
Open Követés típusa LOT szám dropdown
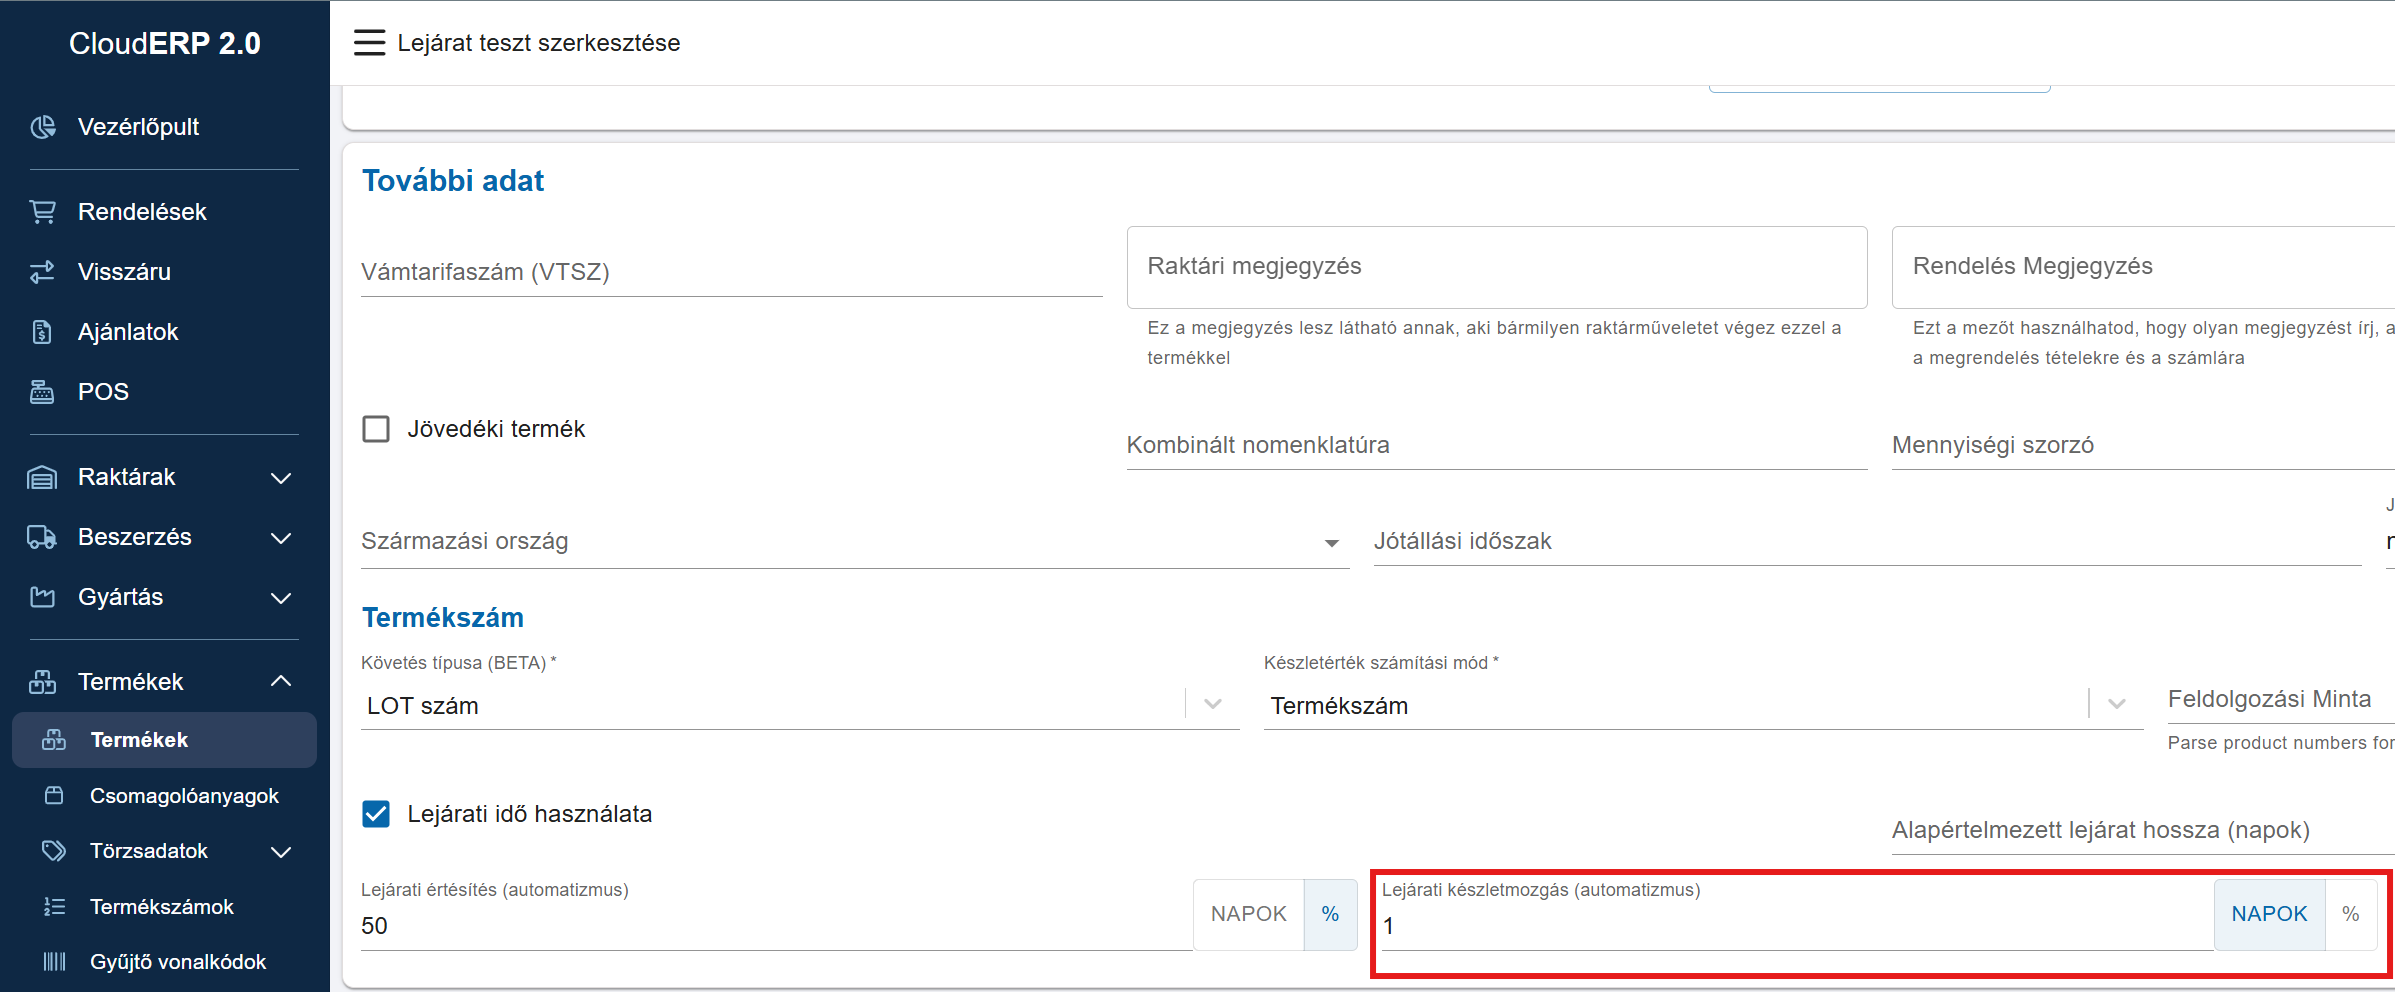coord(1212,705)
